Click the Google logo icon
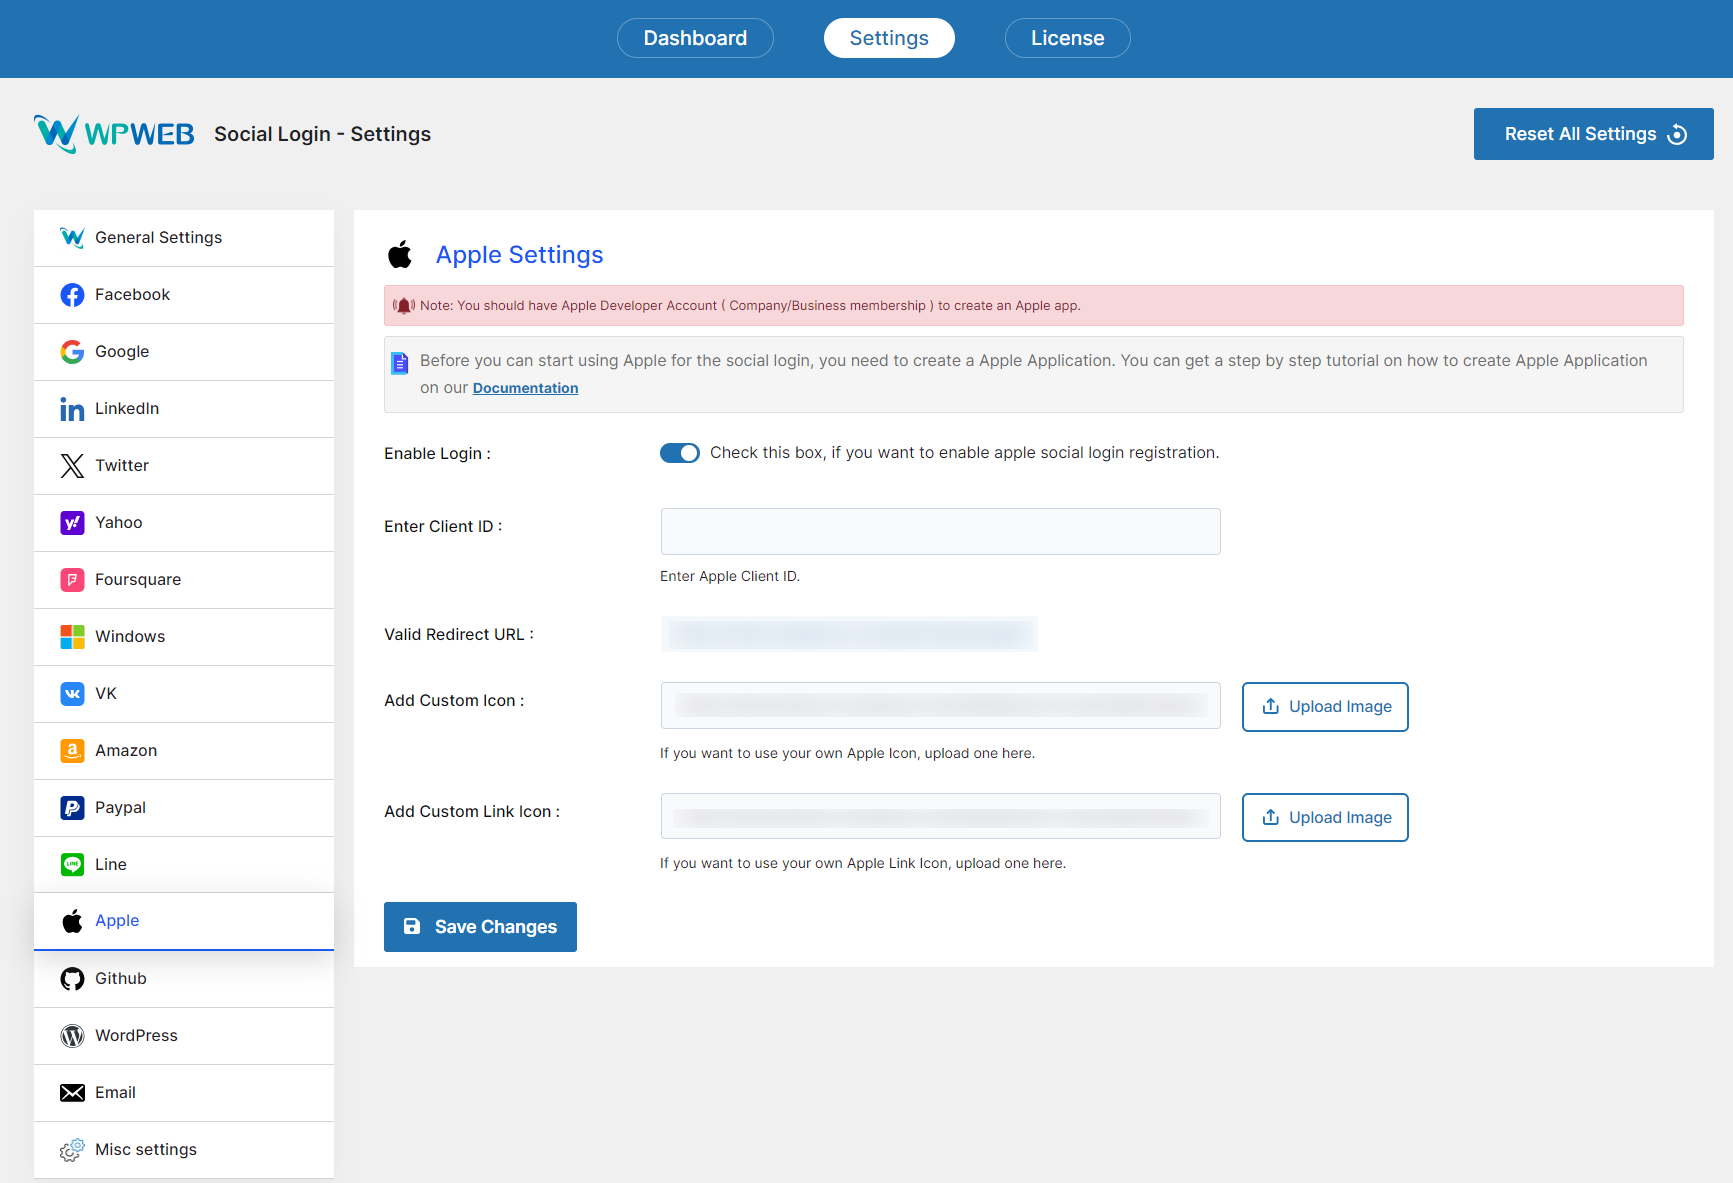Viewport: 1733px width, 1183px height. coord(72,352)
